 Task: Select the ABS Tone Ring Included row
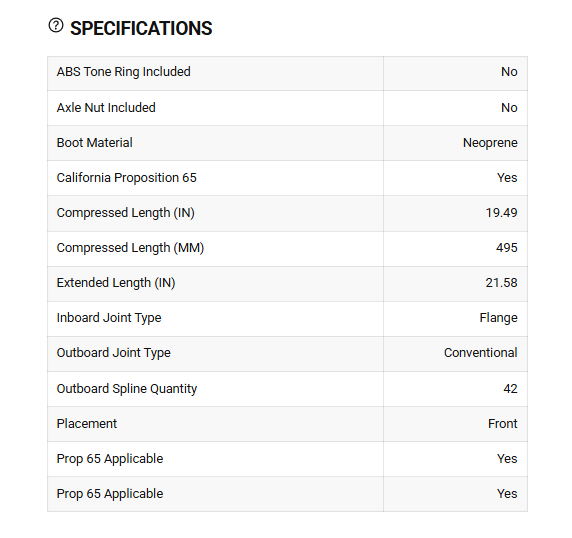287,73
